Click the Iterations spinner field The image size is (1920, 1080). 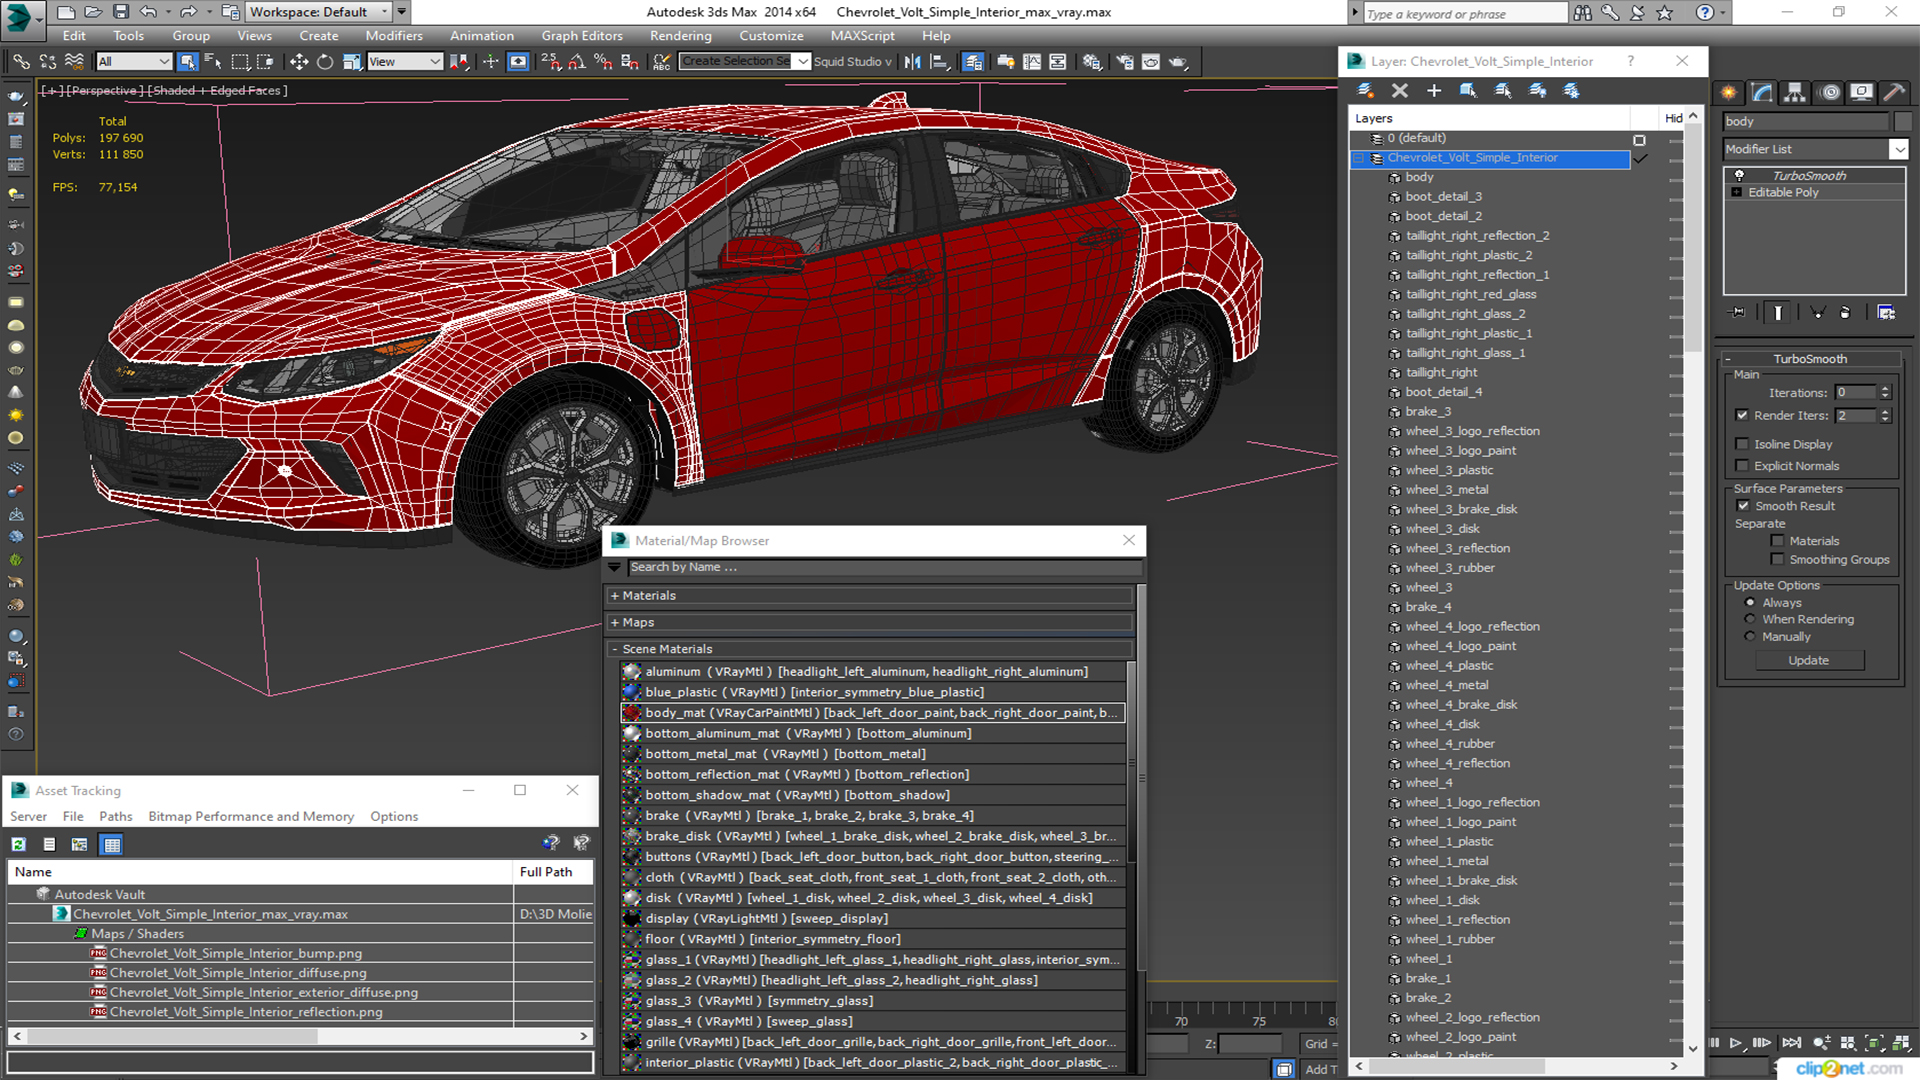(x=1856, y=393)
